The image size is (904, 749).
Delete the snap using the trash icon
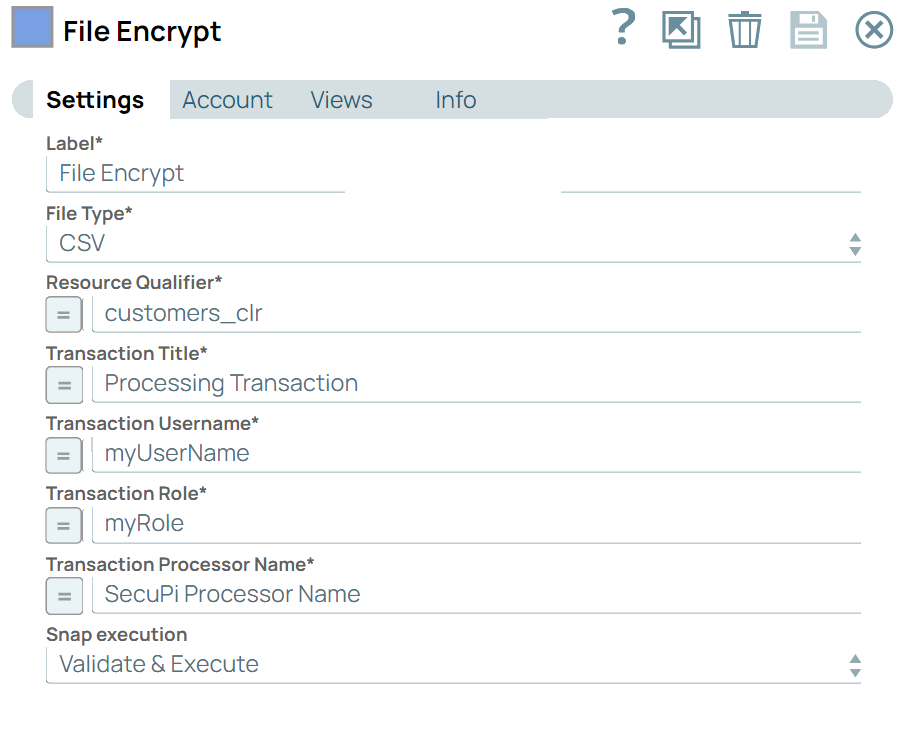745,29
